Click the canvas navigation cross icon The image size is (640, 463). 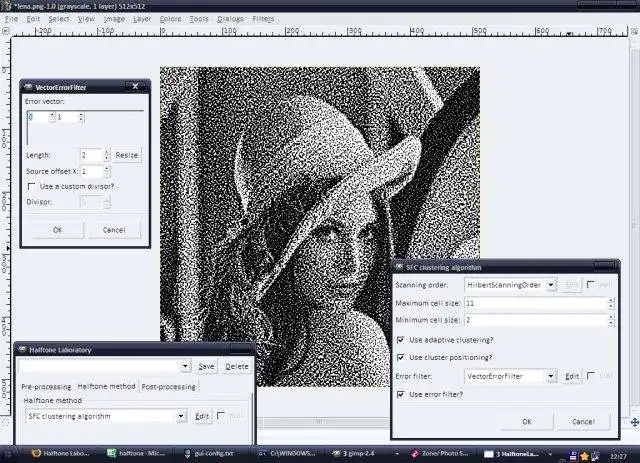click(635, 422)
